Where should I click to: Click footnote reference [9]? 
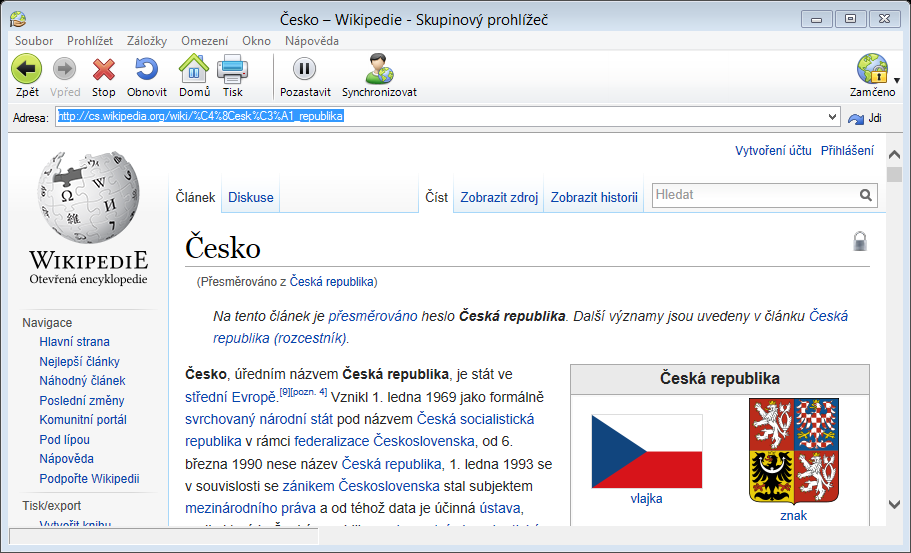tap(285, 392)
